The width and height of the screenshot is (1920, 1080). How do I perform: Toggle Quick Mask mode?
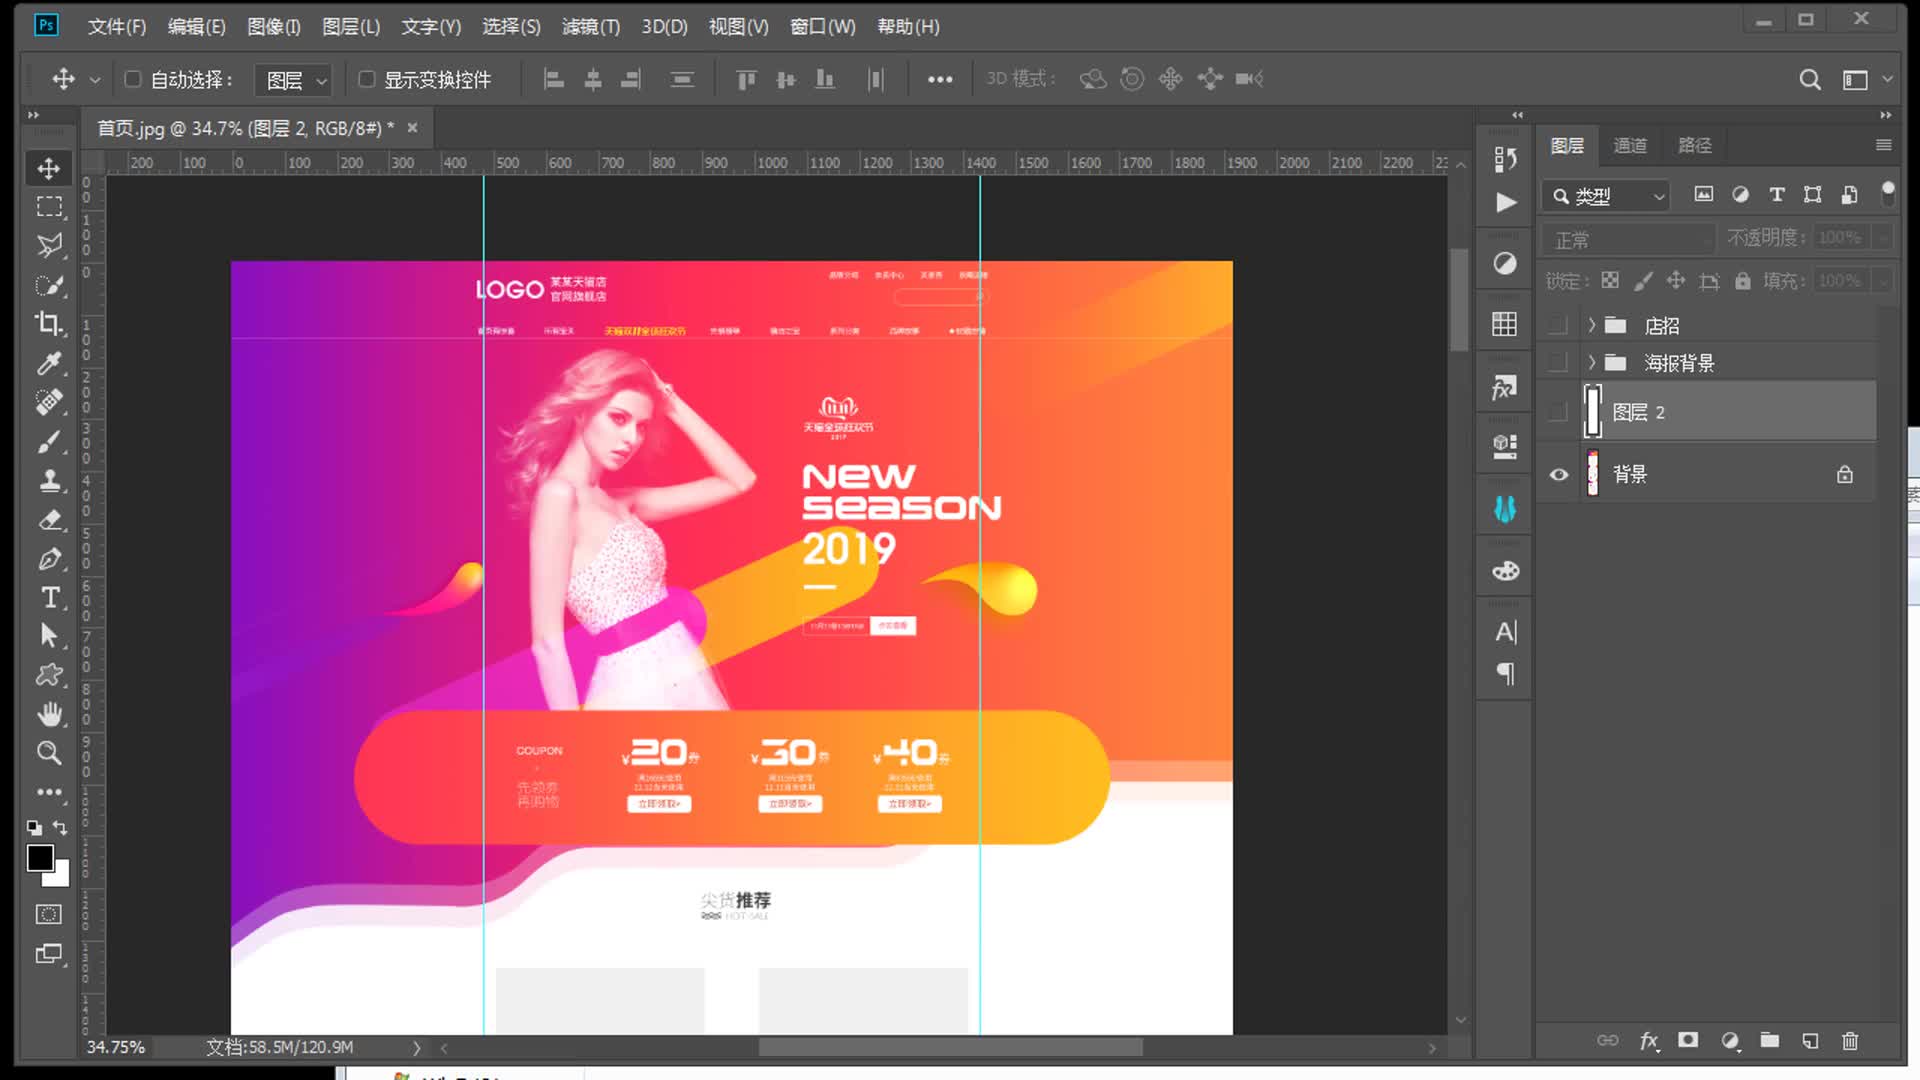pyautogui.click(x=48, y=914)
